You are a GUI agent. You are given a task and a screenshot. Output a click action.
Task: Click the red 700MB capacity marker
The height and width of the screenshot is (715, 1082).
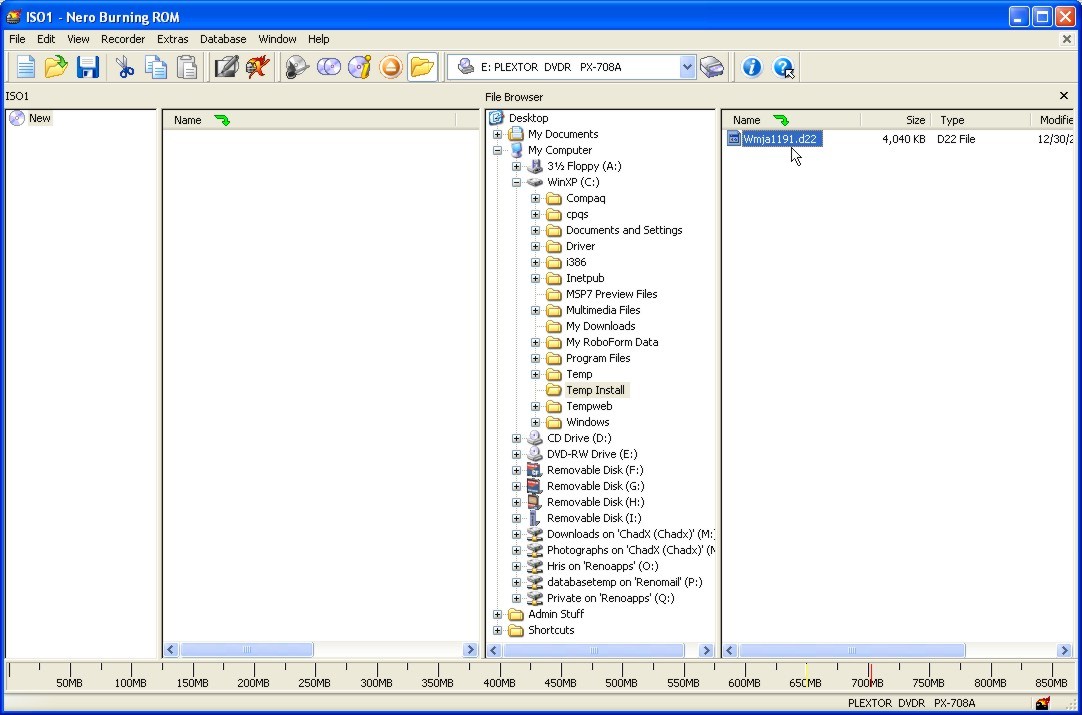click(x=870, y=674)
